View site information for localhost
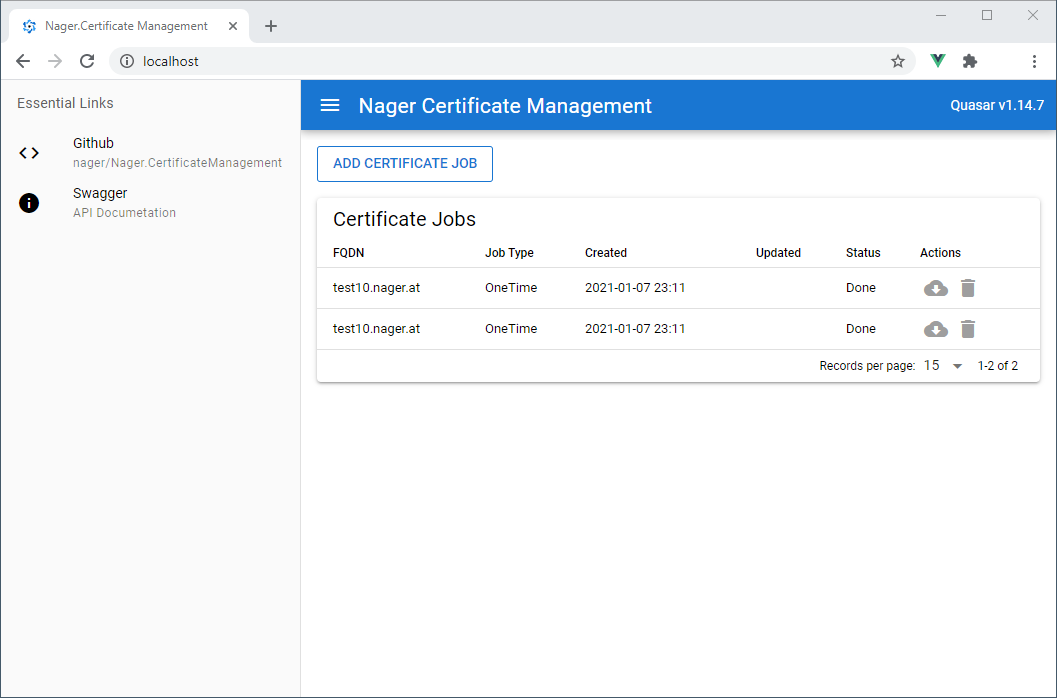The image size is (1057, 698). coord(127,61)
